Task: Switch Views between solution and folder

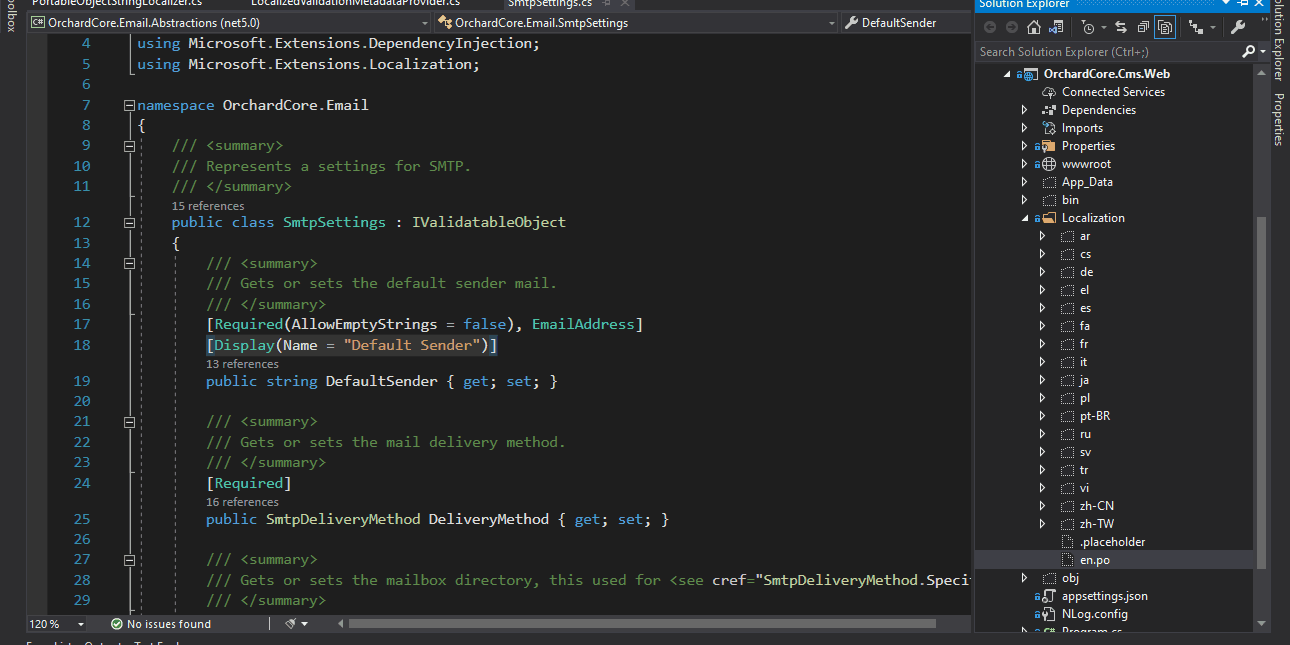Action: pos(1056,27)
